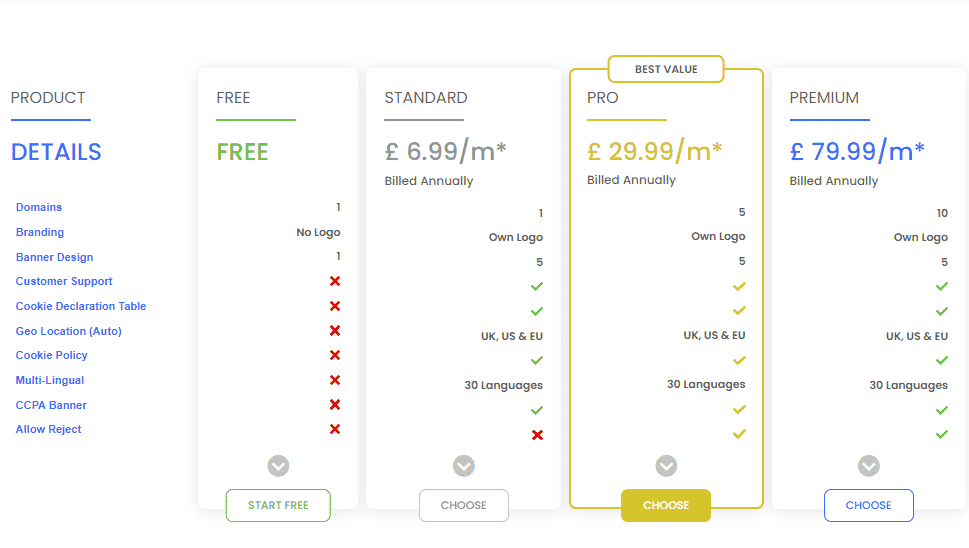Viewport: 969px width, 548px height.
Task: Select the yellow Pro CHOOSE button
Action: [x=666, y=505]
